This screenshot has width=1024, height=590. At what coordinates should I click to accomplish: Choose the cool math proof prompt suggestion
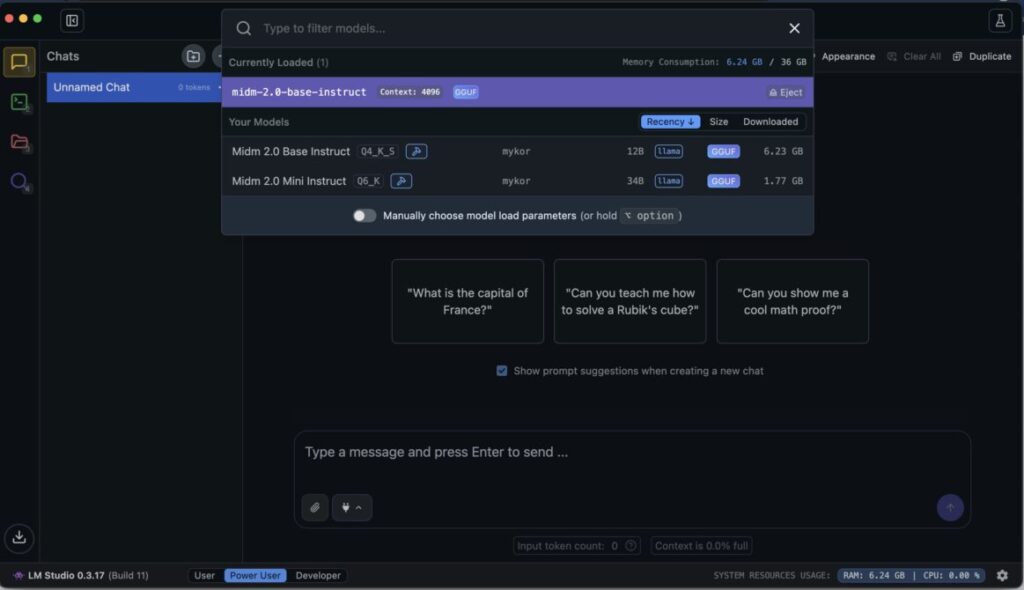click(x=792, y=301)
